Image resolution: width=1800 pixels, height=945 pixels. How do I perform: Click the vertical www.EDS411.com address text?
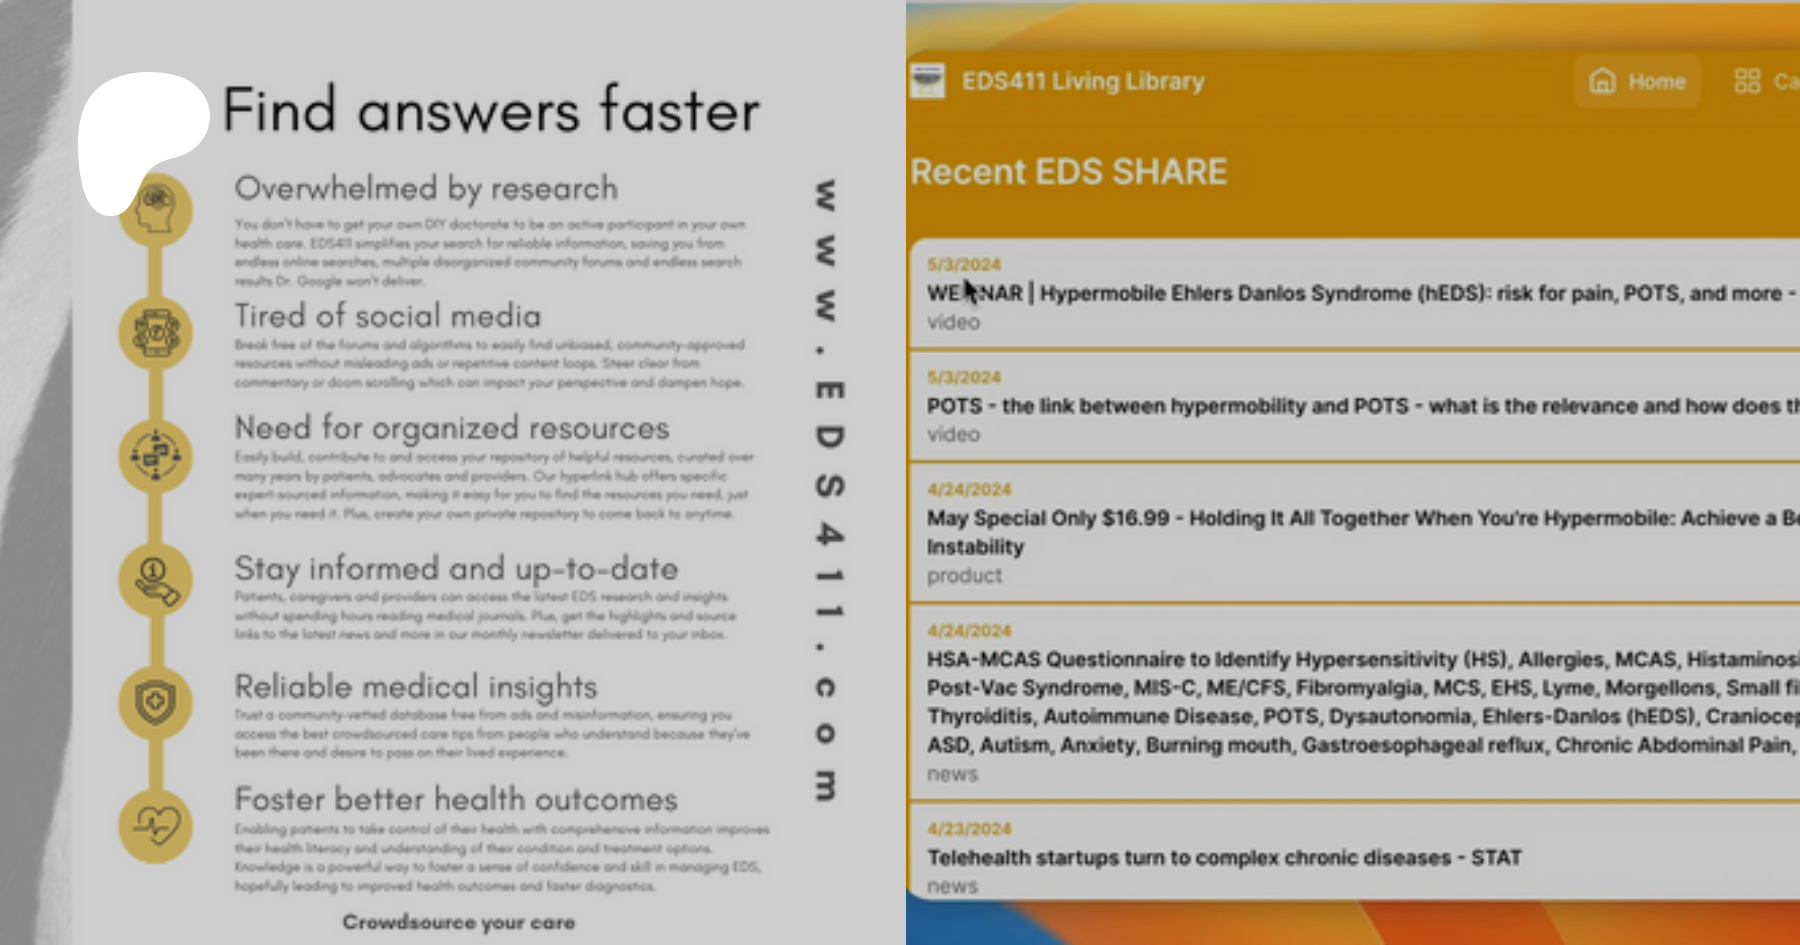[x=826, y=490]
